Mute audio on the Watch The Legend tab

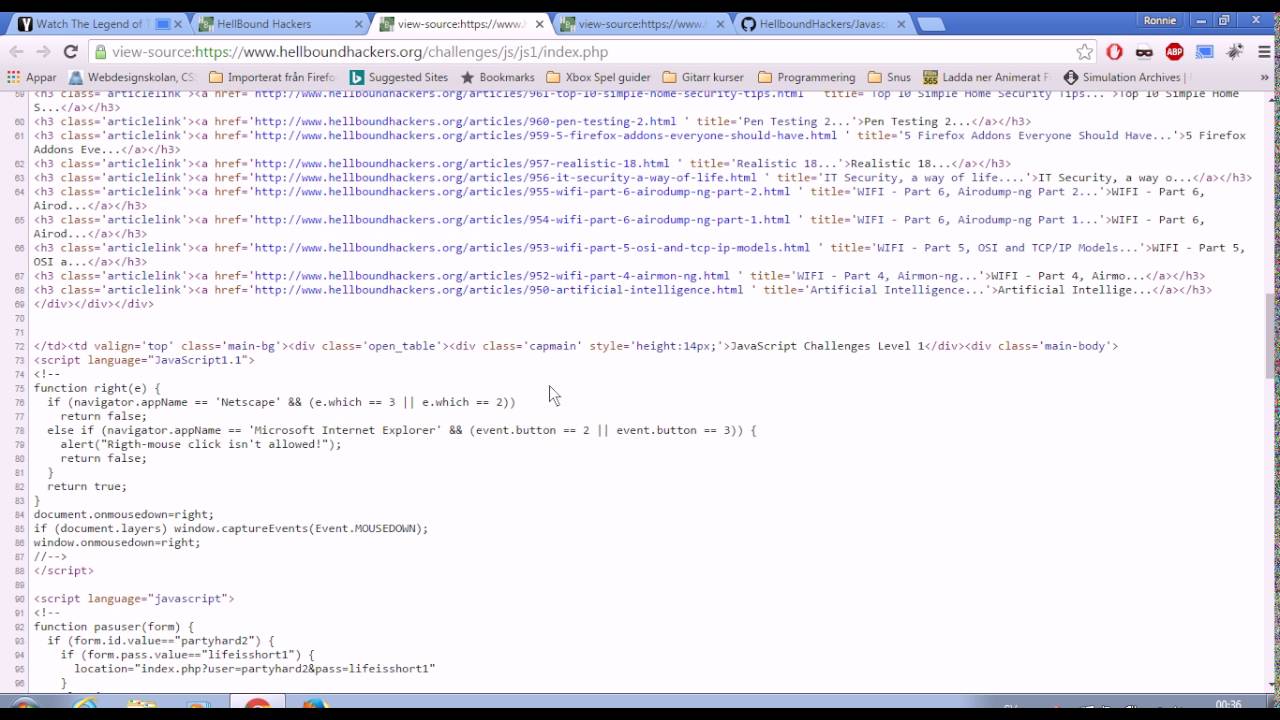point(163,24)
